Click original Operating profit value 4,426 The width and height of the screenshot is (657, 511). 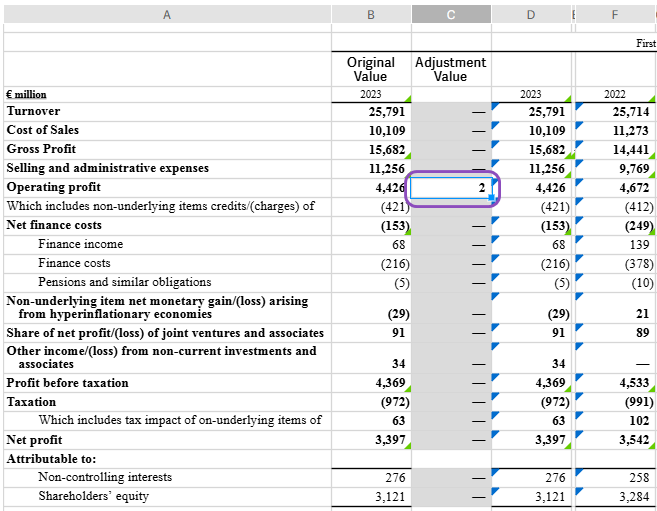[390, 188]
